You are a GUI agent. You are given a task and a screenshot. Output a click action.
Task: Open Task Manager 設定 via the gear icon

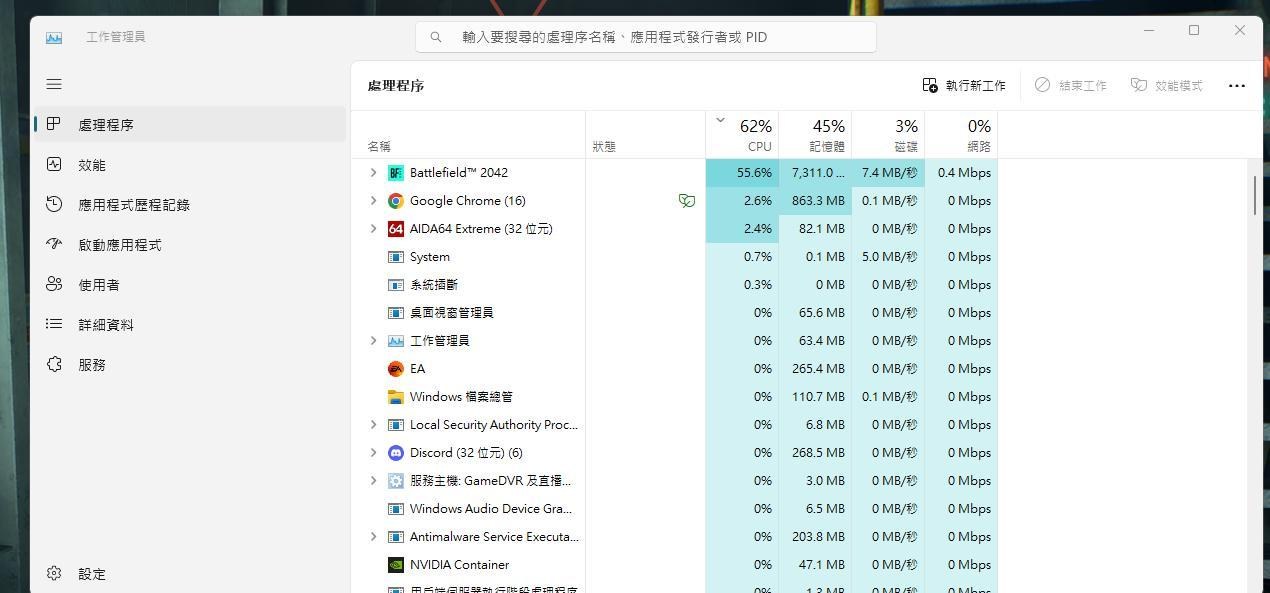pos(54,573)
